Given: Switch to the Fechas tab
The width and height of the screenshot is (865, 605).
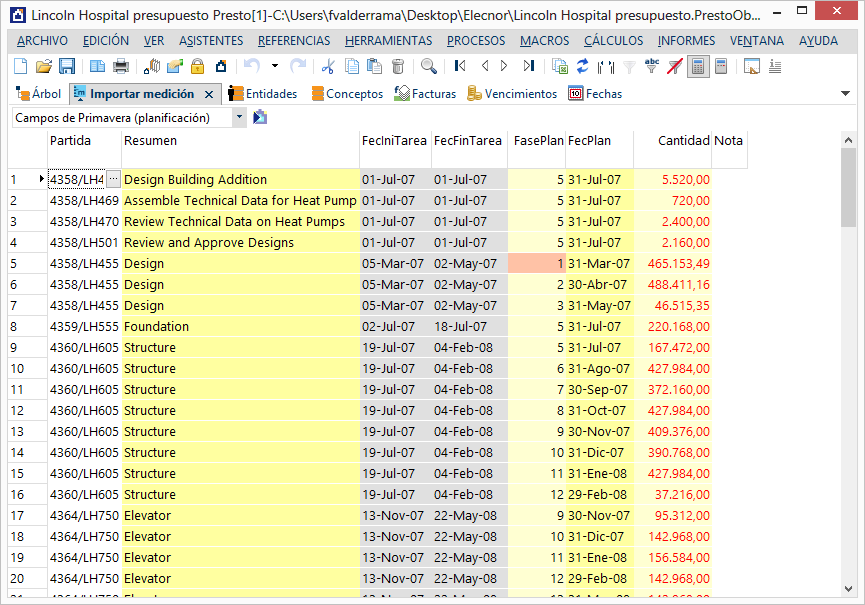Looking at the screenshot, I should (x=595, y=94).
